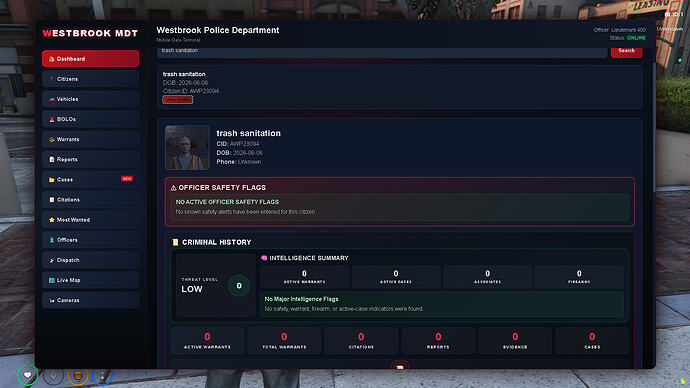Click the ONLINE status indicator

[636, 38]
